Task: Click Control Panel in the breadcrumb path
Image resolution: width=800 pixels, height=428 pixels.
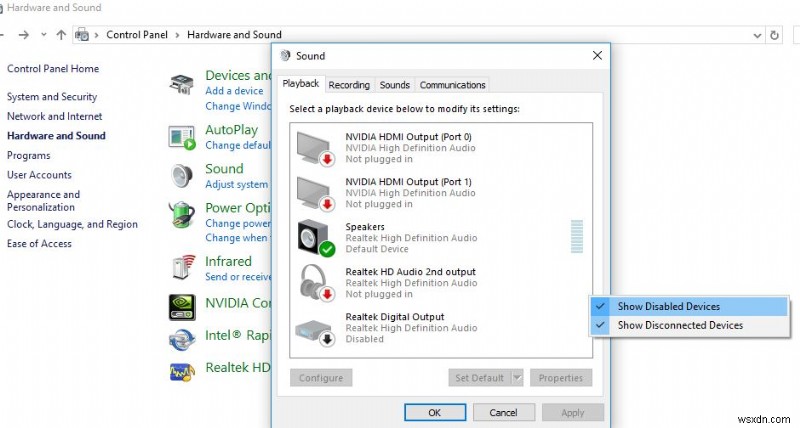Action: click(x=137, y=35)
